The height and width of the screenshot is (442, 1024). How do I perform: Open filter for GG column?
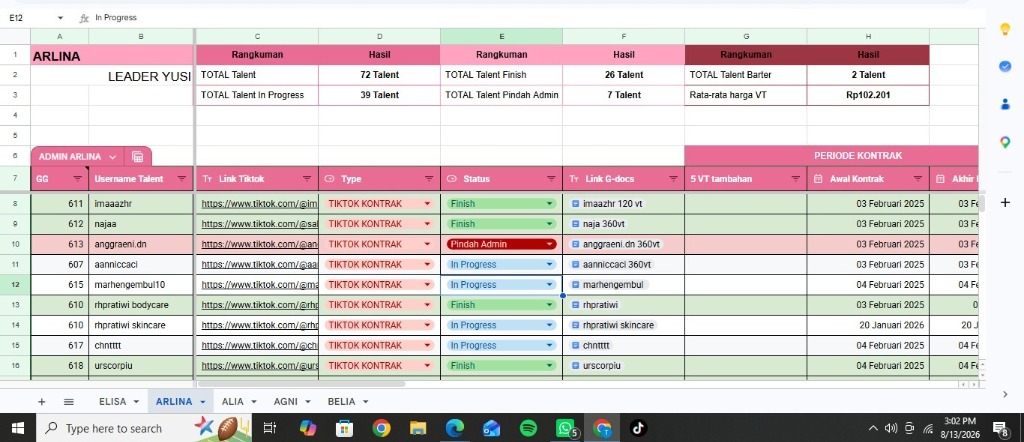pos(78,178)
